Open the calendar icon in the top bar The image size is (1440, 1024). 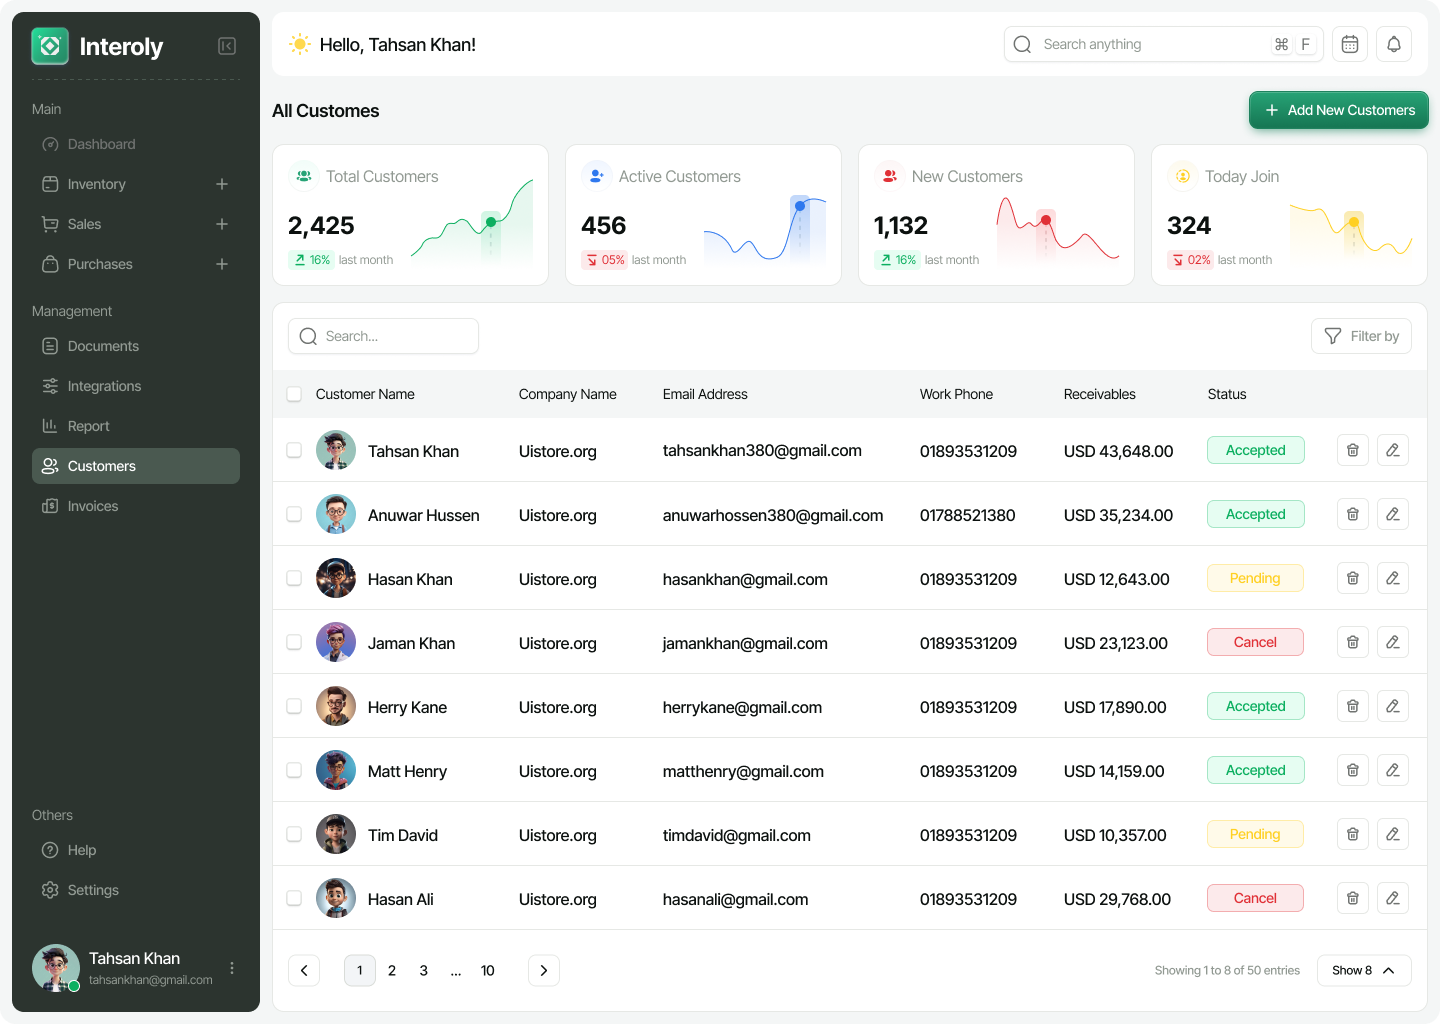[1349, 44]
